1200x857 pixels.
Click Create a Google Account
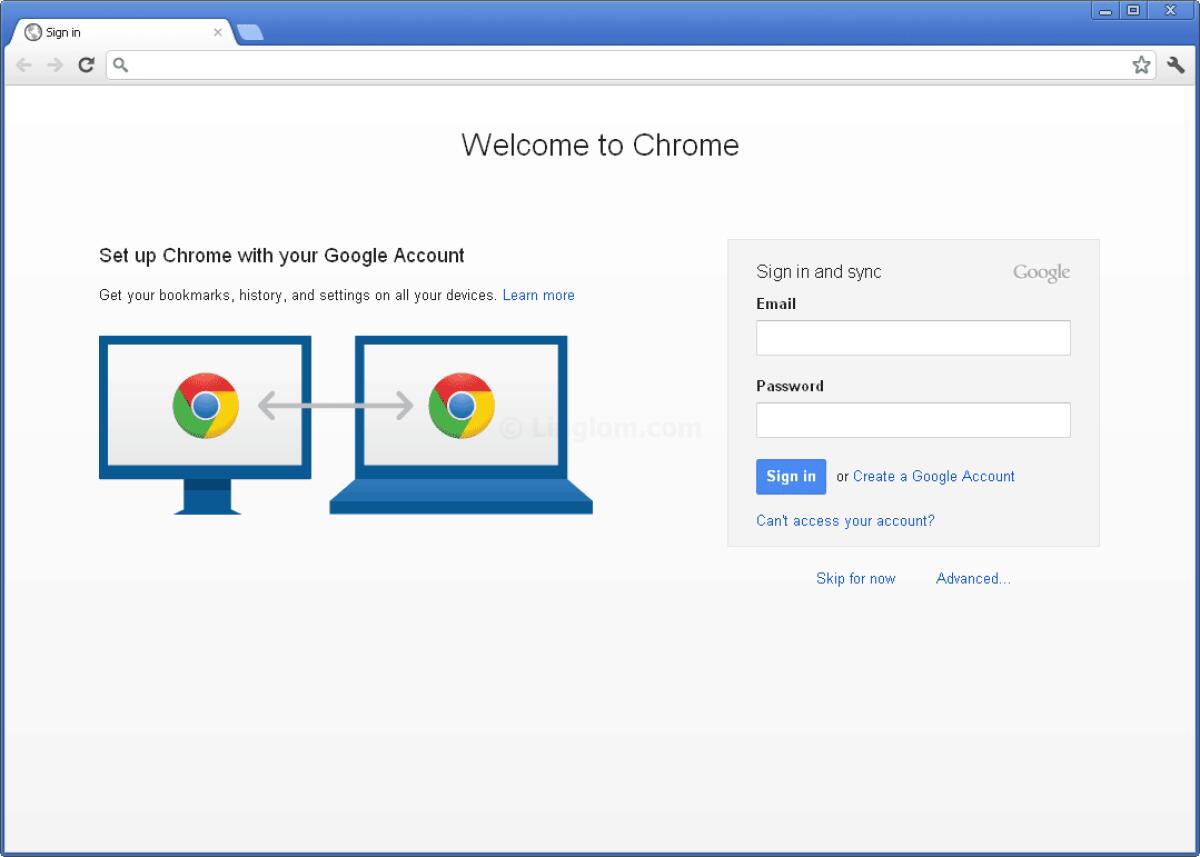[x=934, y=476]
